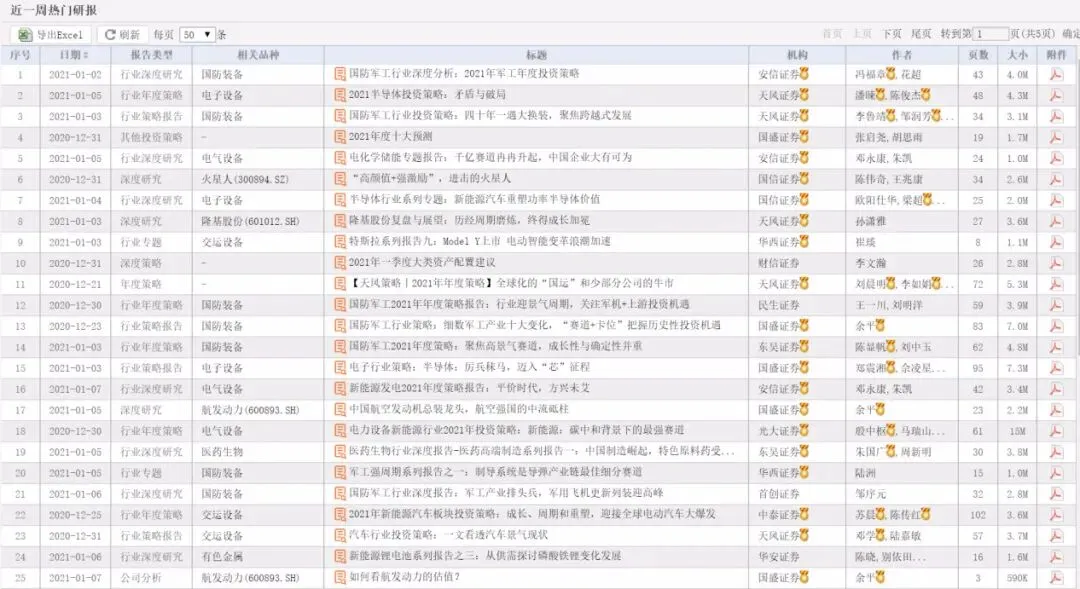Click 火星人(300894.SZ) stock cell
The height and width of the screenshot is (589, 1080).
245,179
